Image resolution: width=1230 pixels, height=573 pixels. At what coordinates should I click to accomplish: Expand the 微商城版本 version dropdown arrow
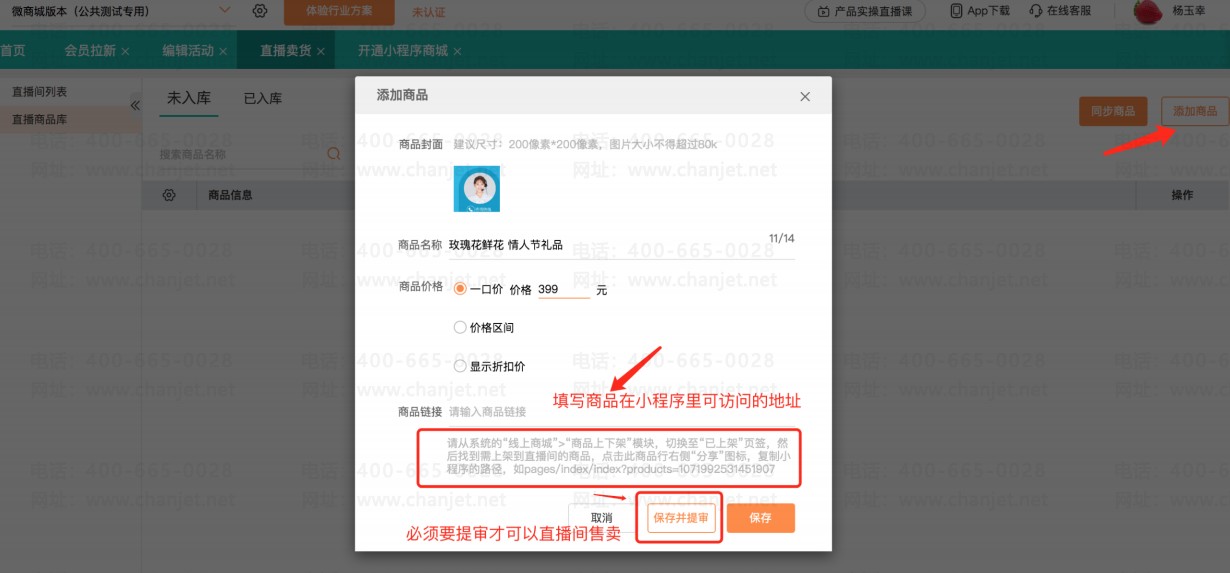coord(223,11)
